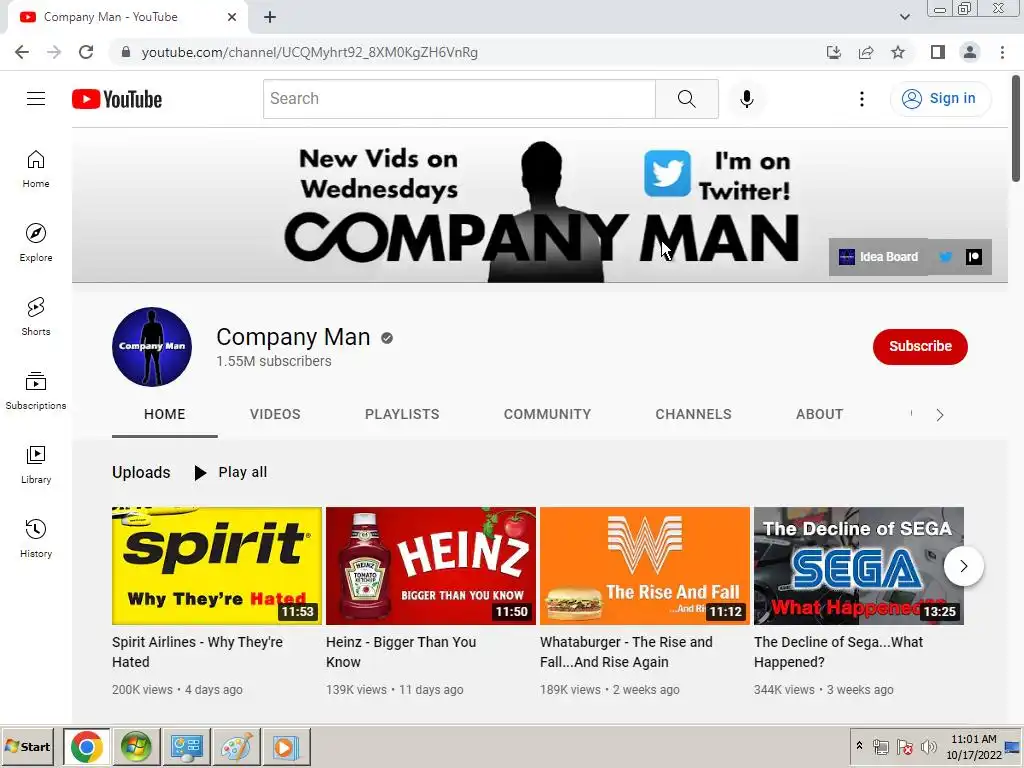This screenshot has width=1024, height=768.
Task: Open a new browser tab
Action: pos(270,18)
